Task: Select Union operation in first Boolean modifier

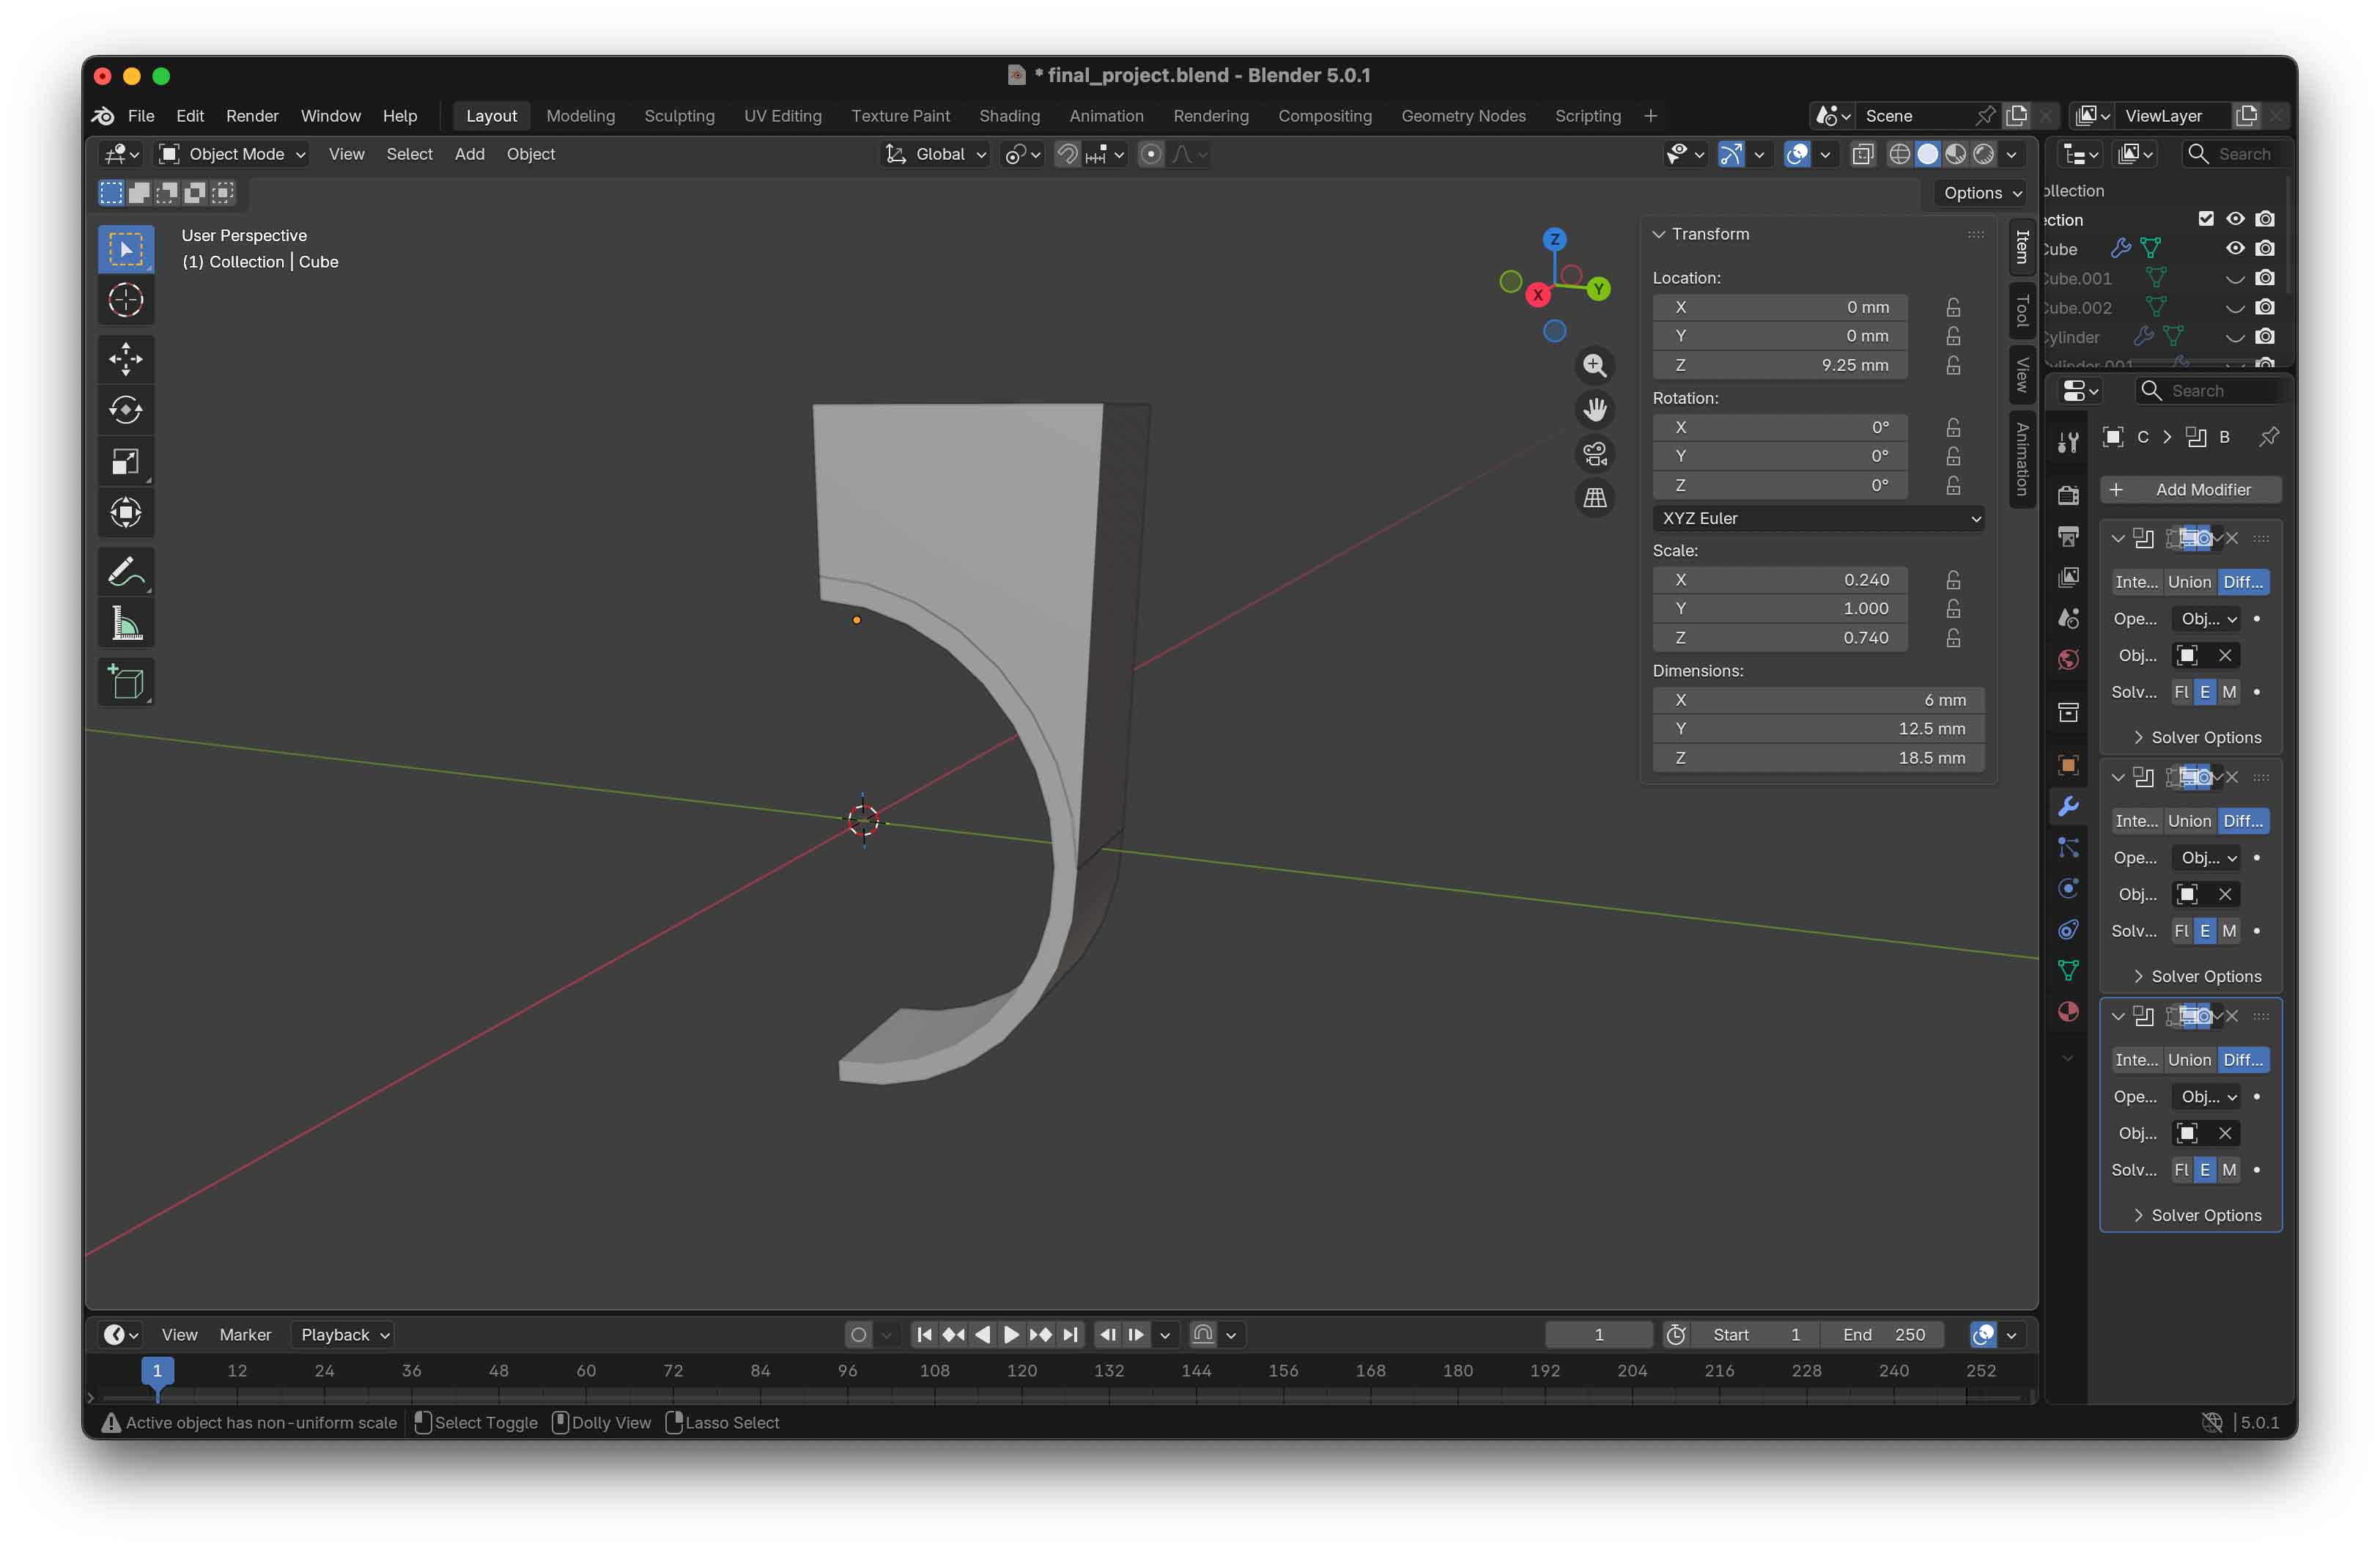Action: pyautogui.click(x=2189, y=582)
